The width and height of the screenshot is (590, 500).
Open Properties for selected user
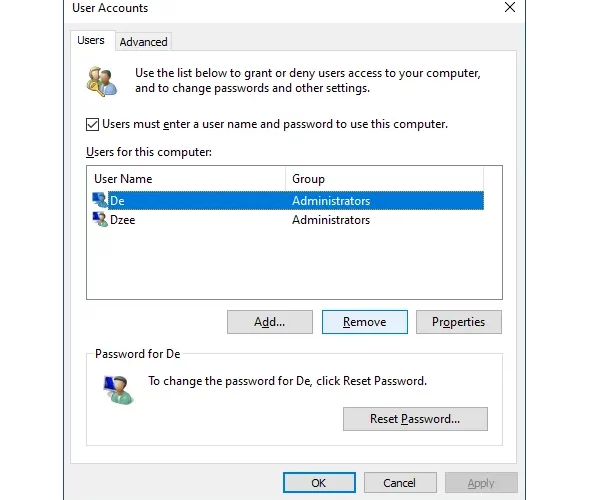pos(459,322)
